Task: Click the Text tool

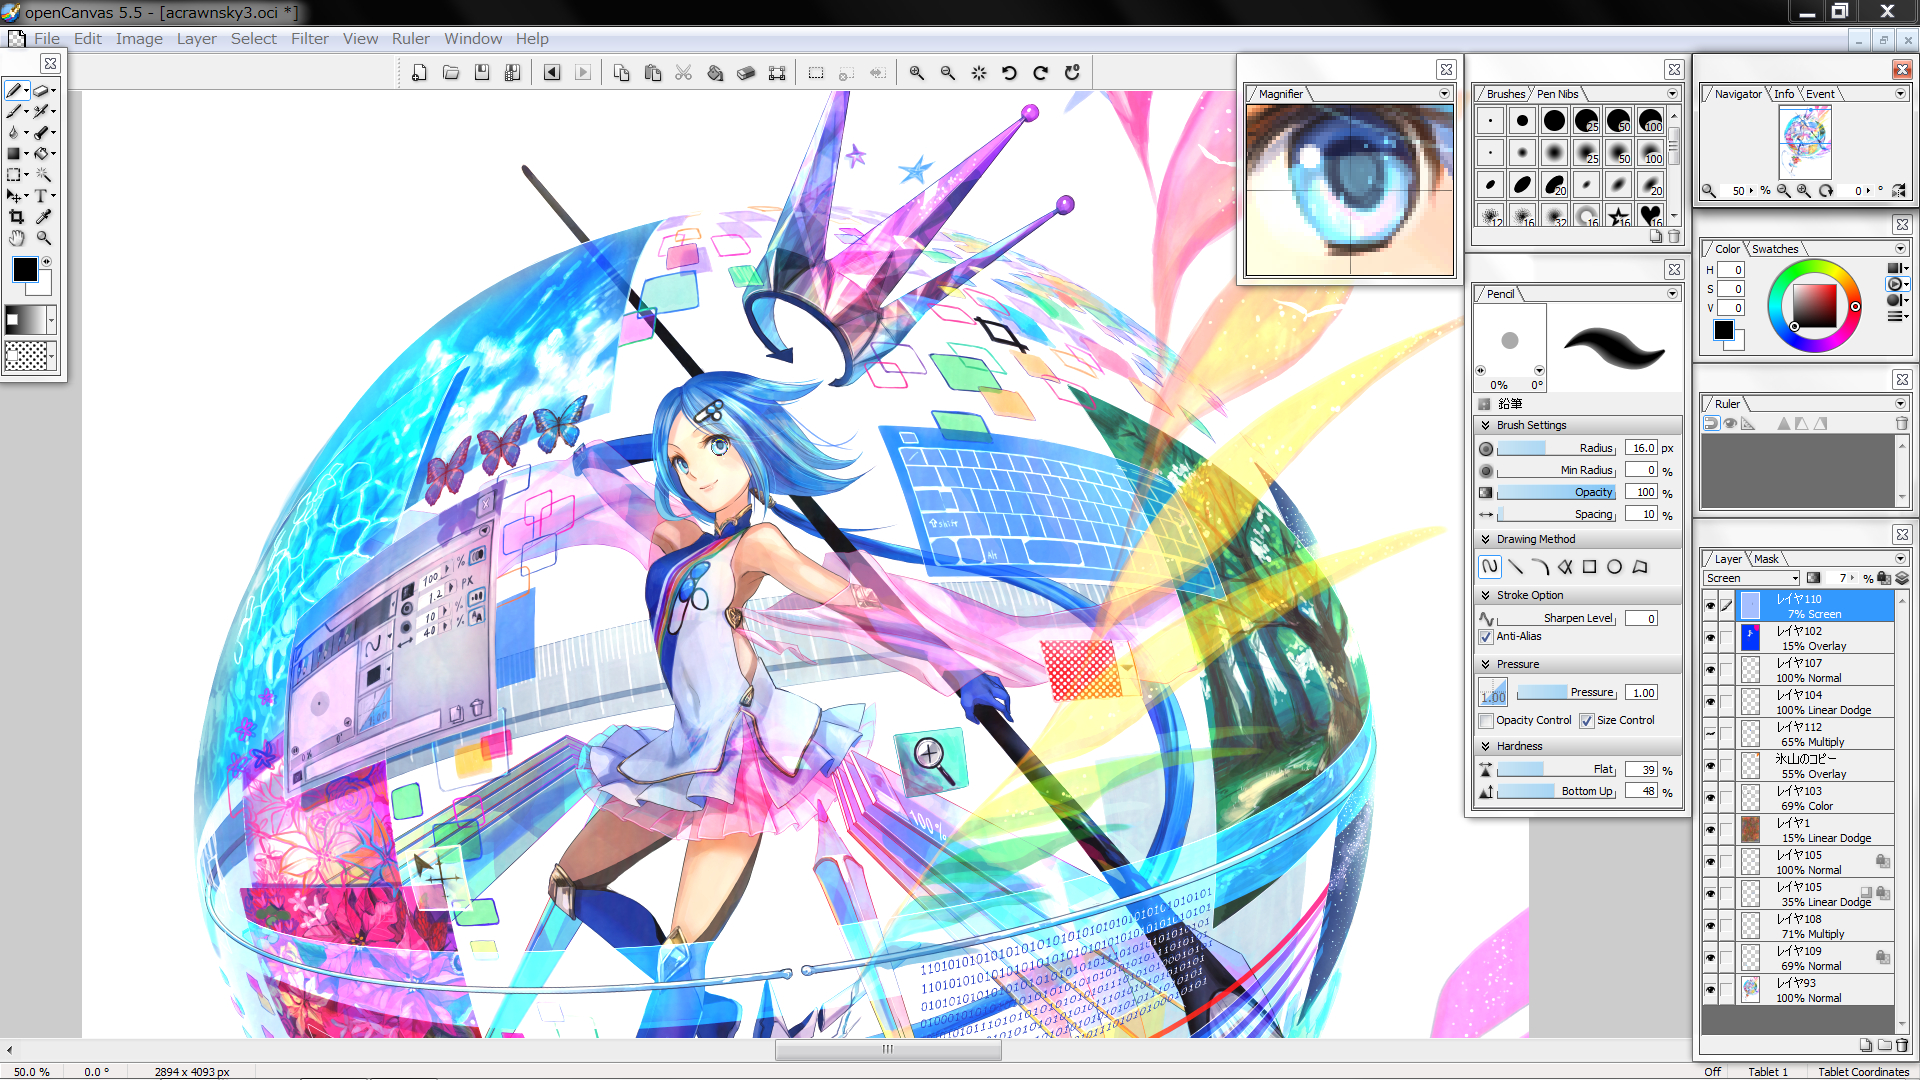Action: click(x=41, y=196)
